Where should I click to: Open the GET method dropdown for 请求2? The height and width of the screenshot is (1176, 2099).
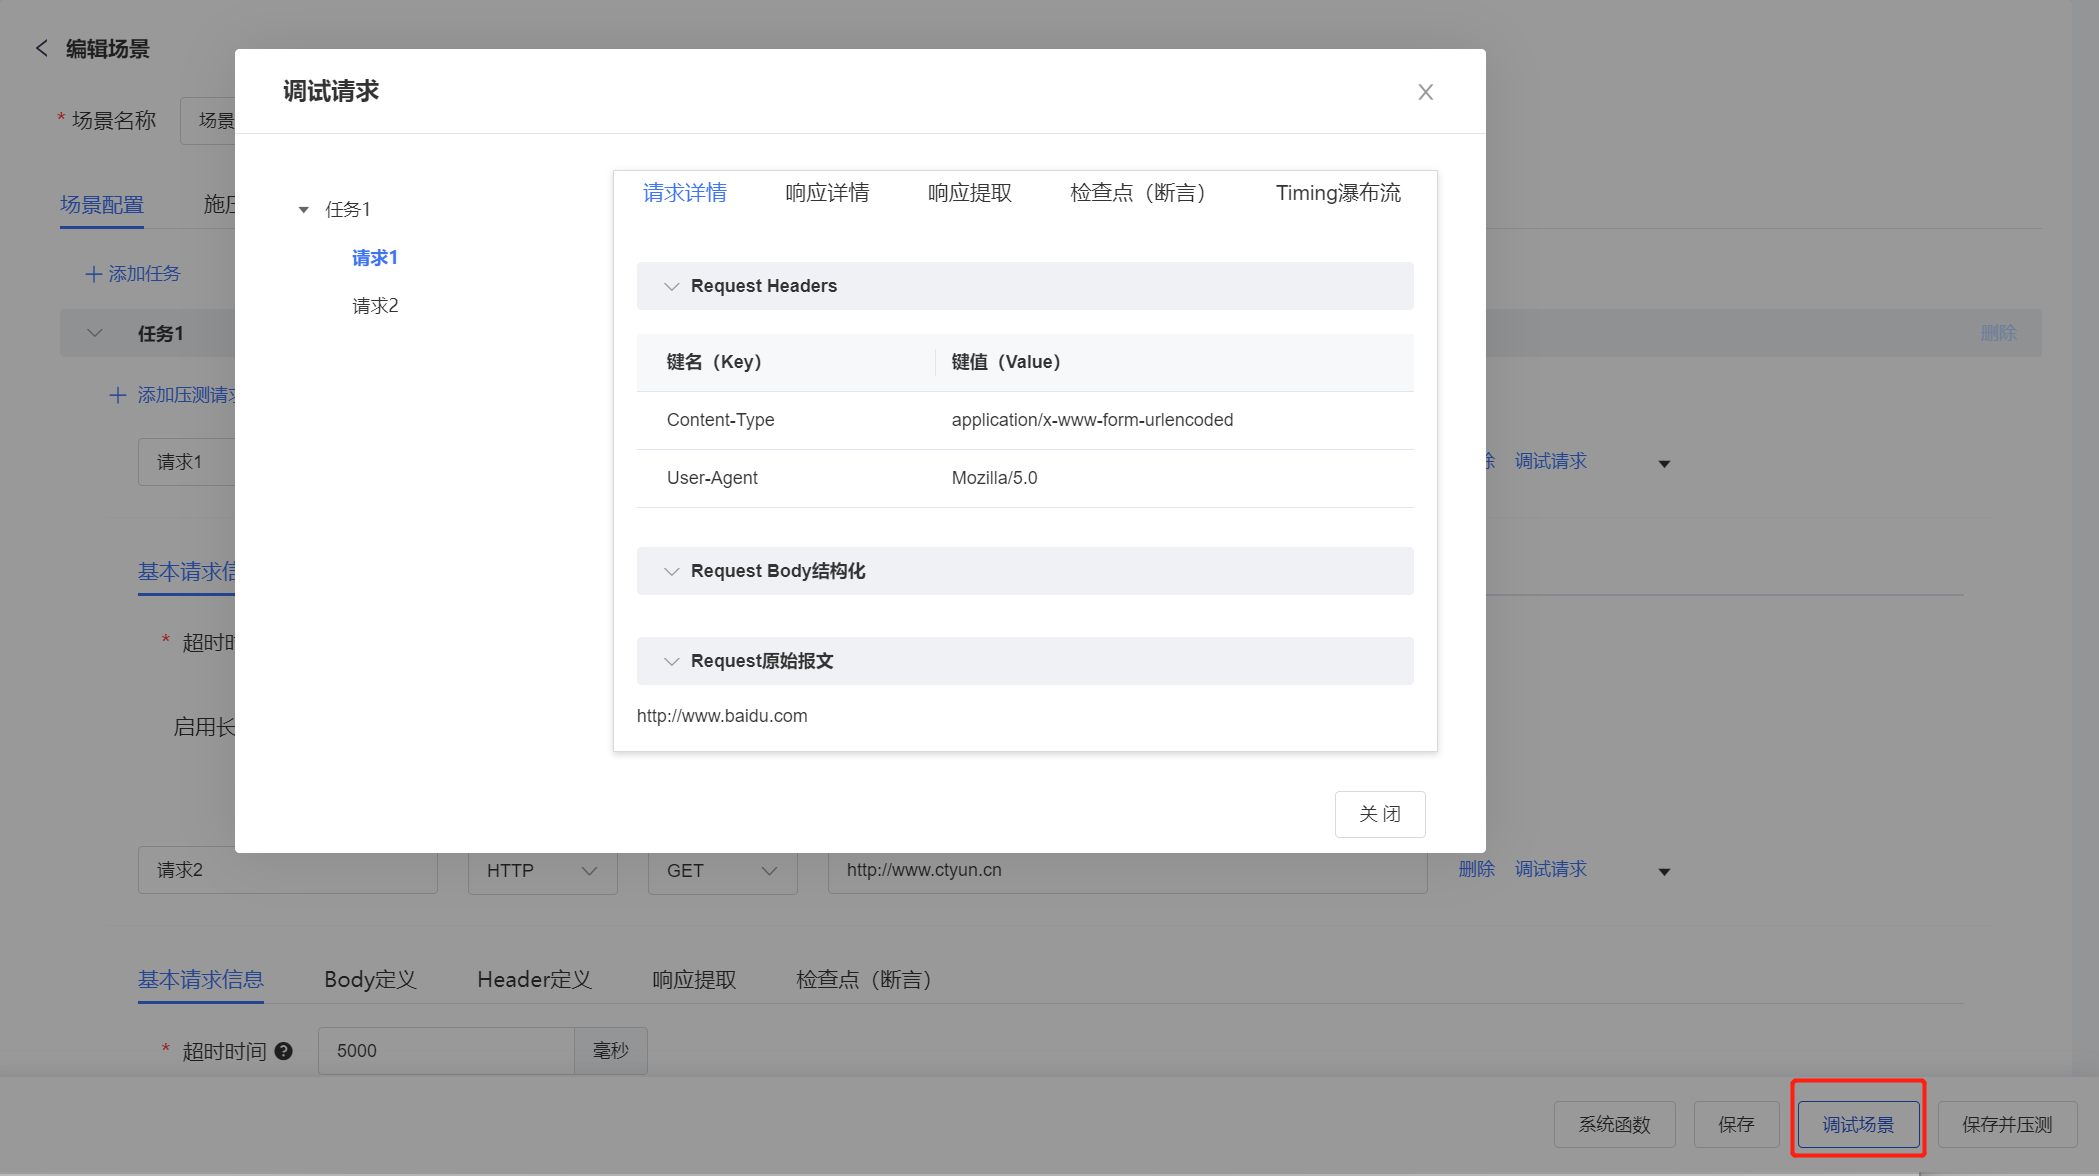(722, 871)
